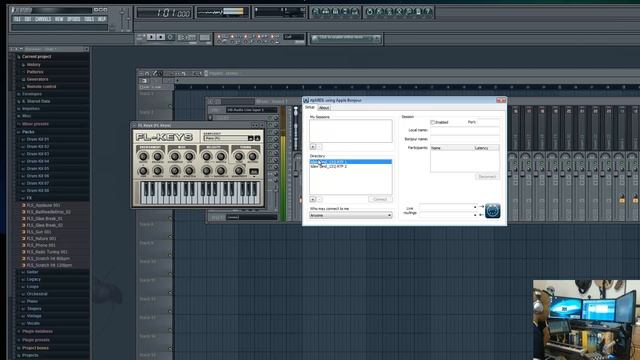640x360 pixels.
Task: Expand Drum Kit 01 folder
Action: click(38, 139)
